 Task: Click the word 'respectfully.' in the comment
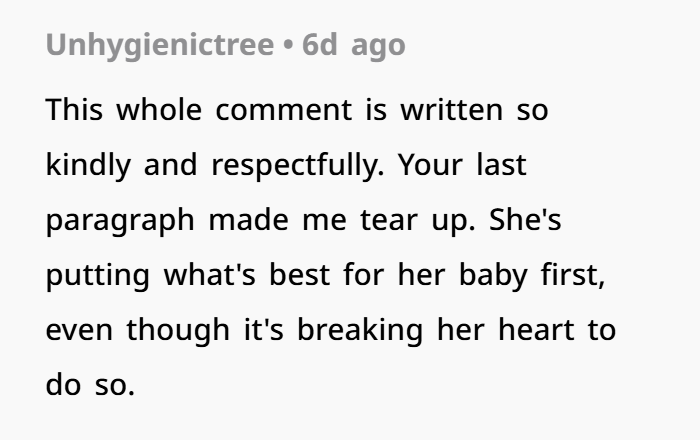[x=297, y=165]
